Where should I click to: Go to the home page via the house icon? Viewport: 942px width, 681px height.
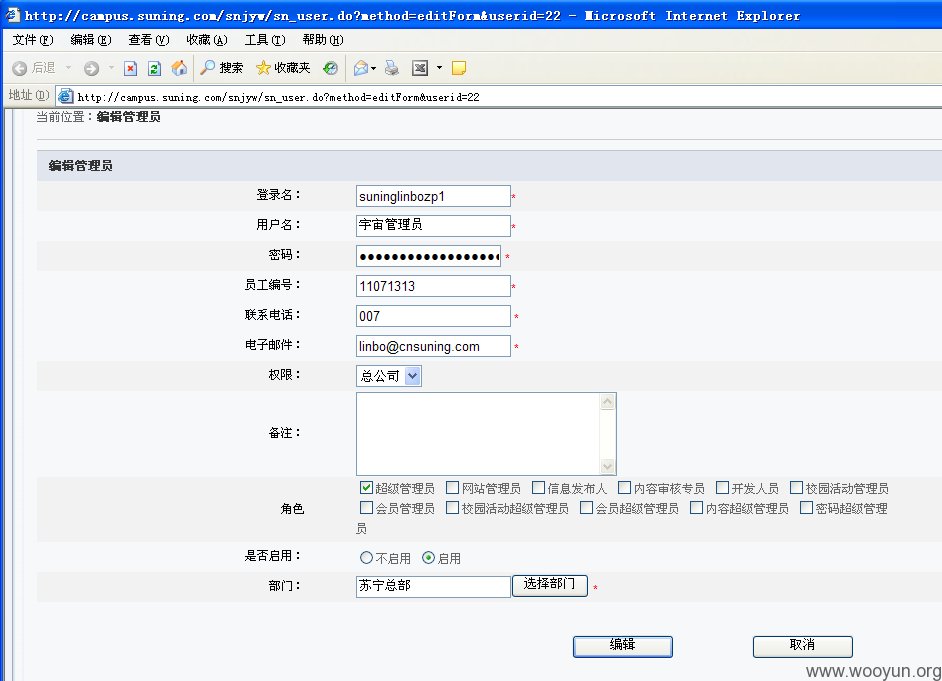tap(179, 68)
